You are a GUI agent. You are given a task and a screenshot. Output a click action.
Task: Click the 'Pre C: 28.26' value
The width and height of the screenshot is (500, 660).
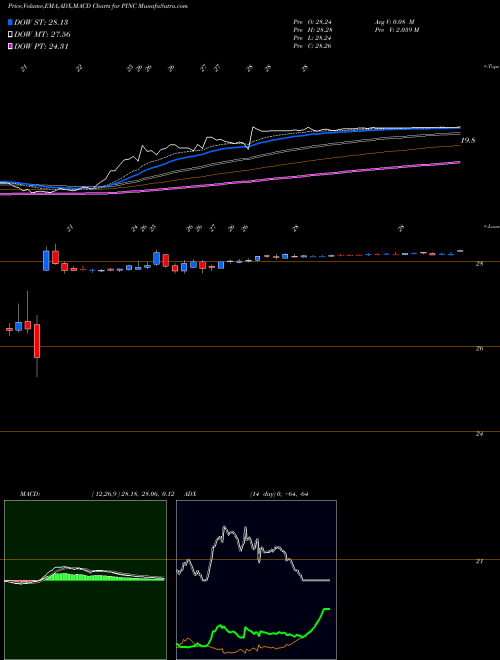pos(312,46)
